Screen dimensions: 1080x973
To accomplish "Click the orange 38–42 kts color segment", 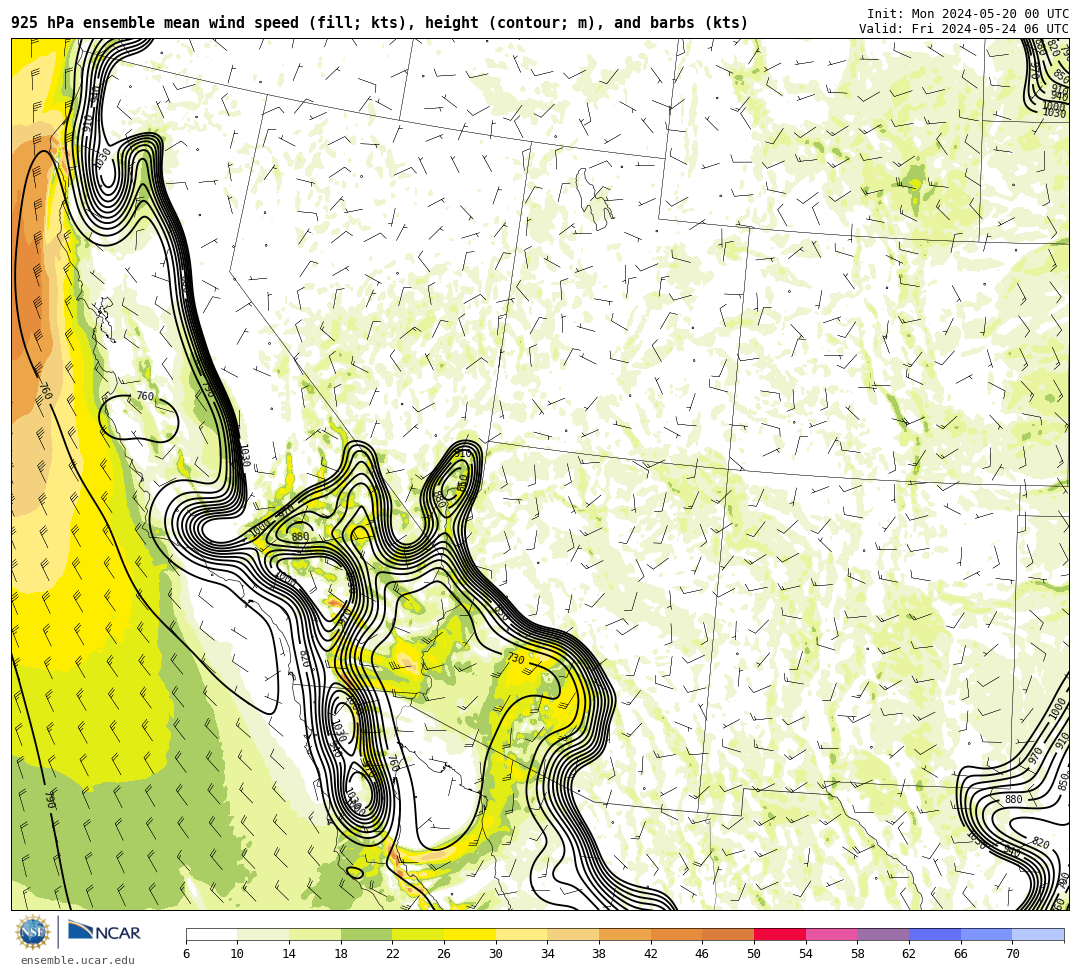I will tap(625, 934).
